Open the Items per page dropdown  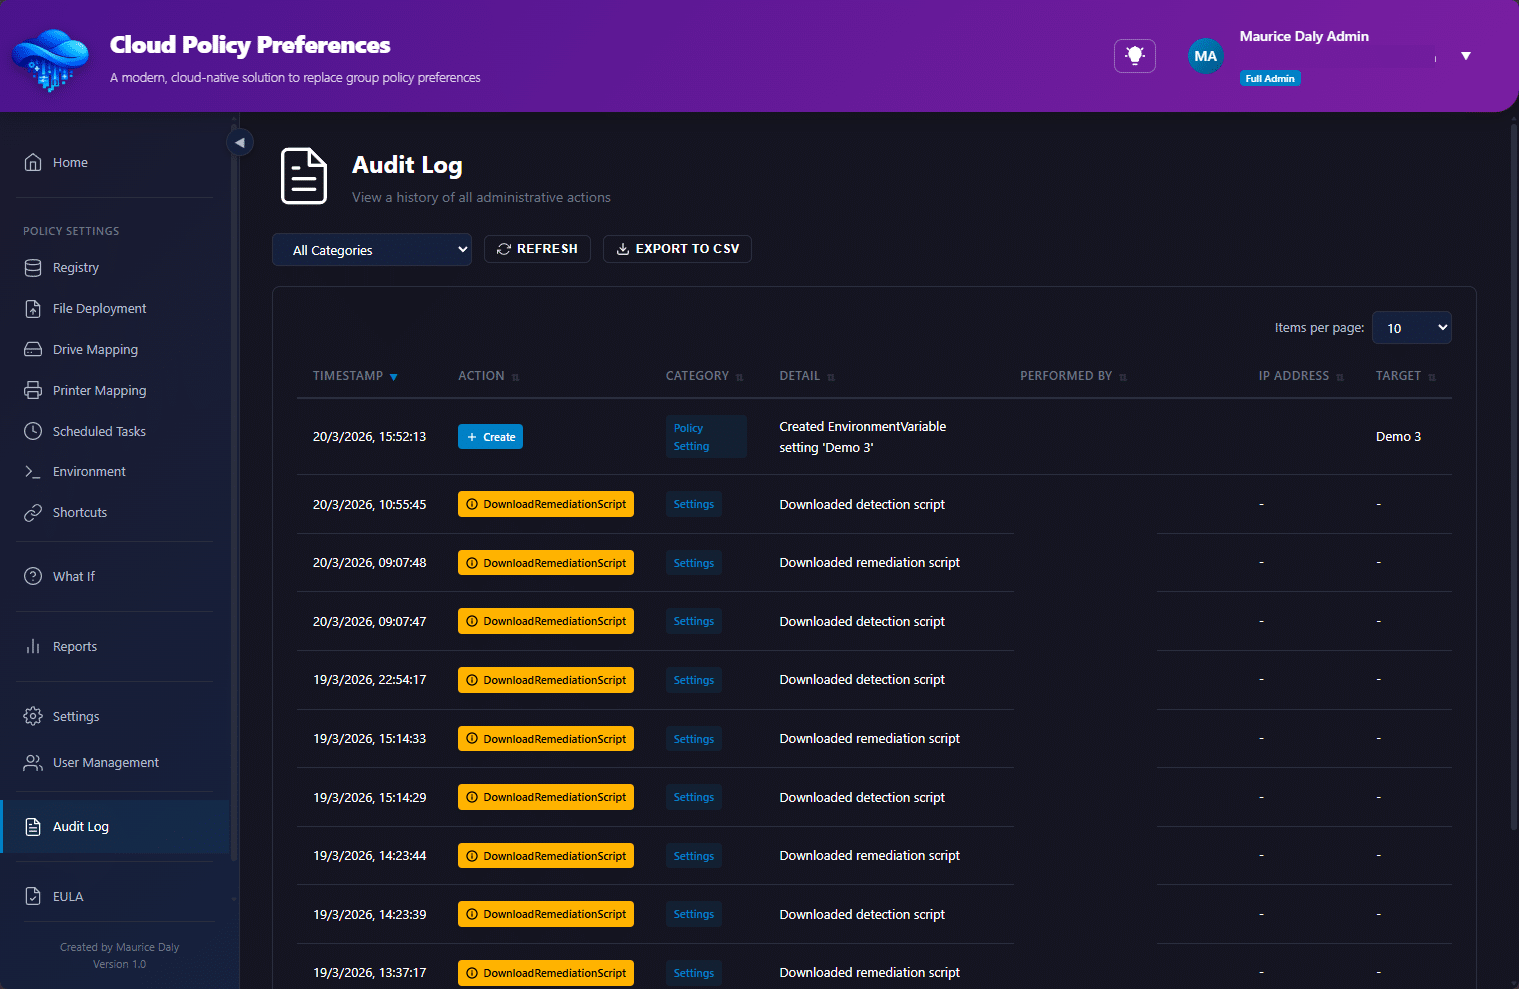tap(1411, 328)
